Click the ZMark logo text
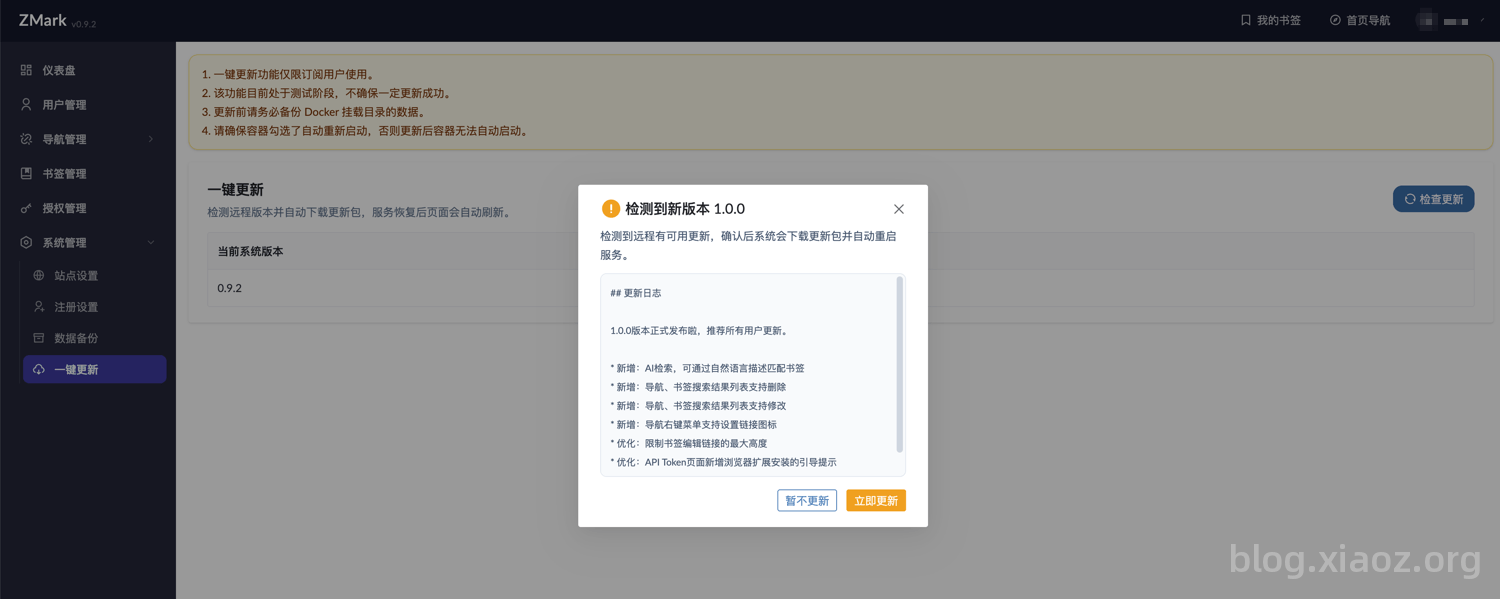 43,20
